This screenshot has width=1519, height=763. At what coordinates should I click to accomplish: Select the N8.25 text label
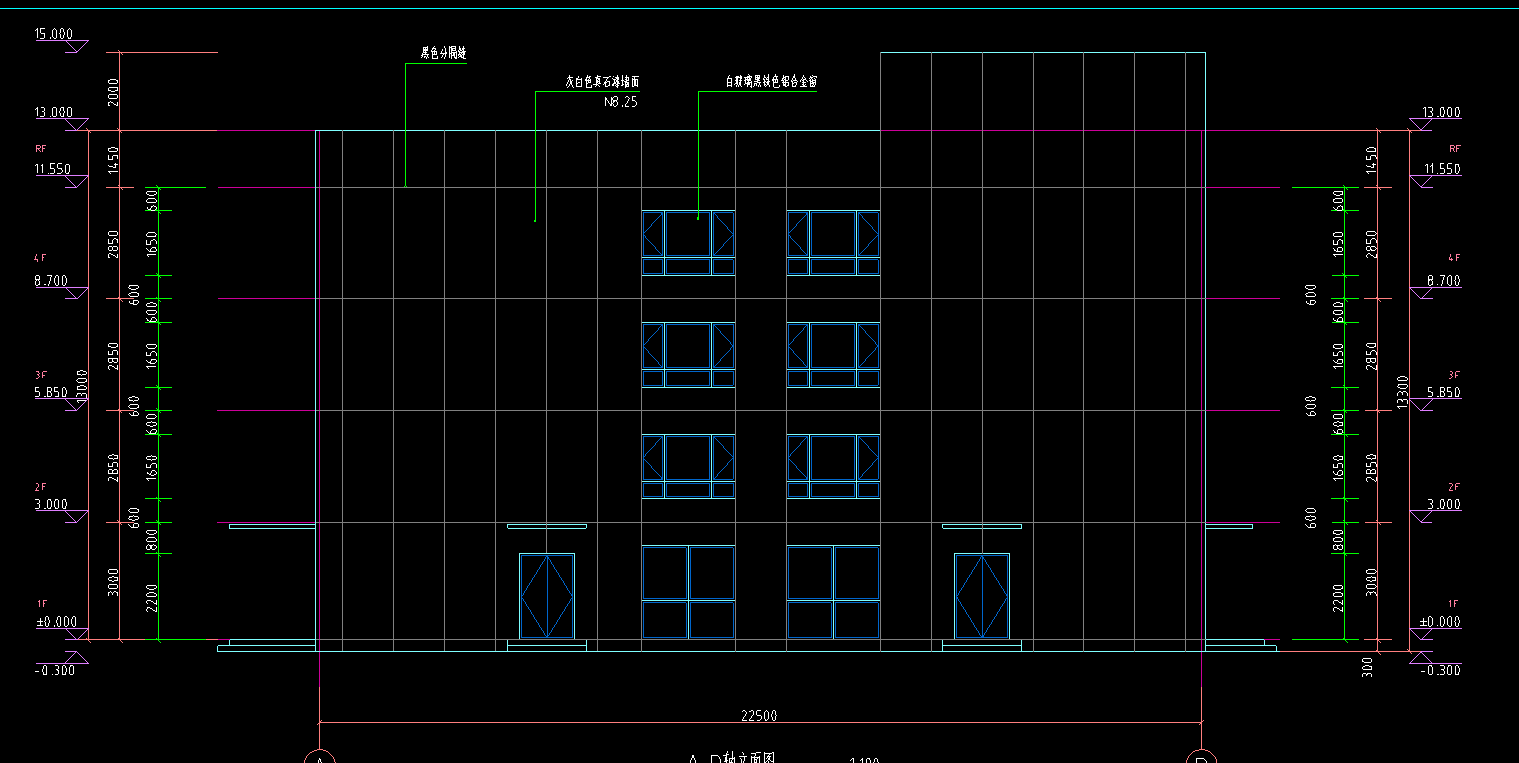(x=621, y=102)
